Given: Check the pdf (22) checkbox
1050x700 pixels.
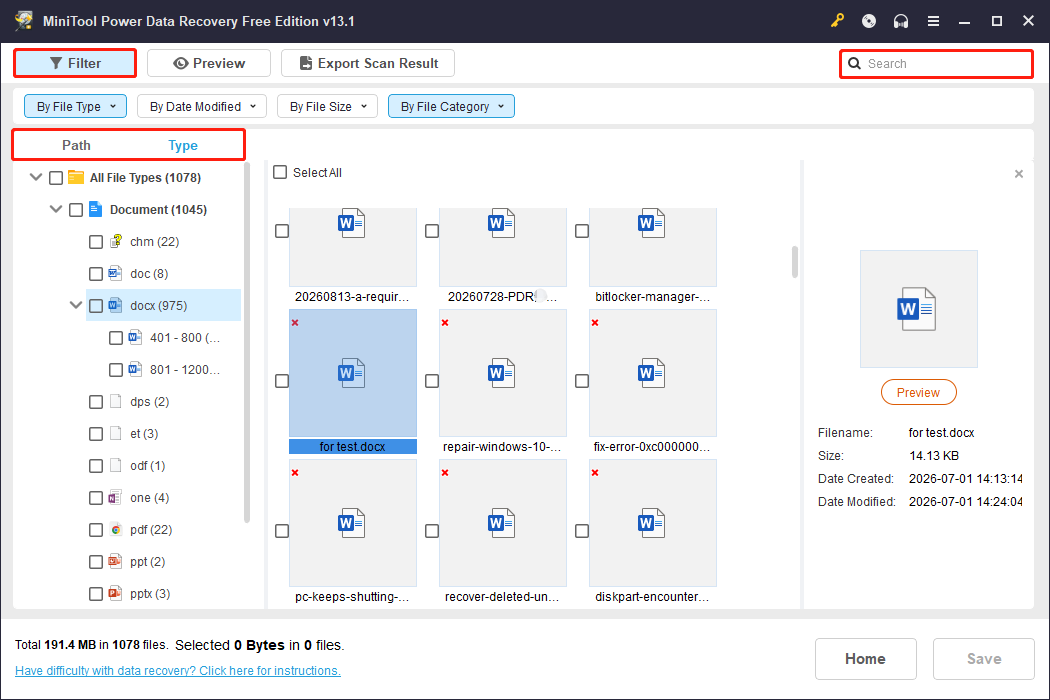Looking at the screenshot, I should click(96, 530).
